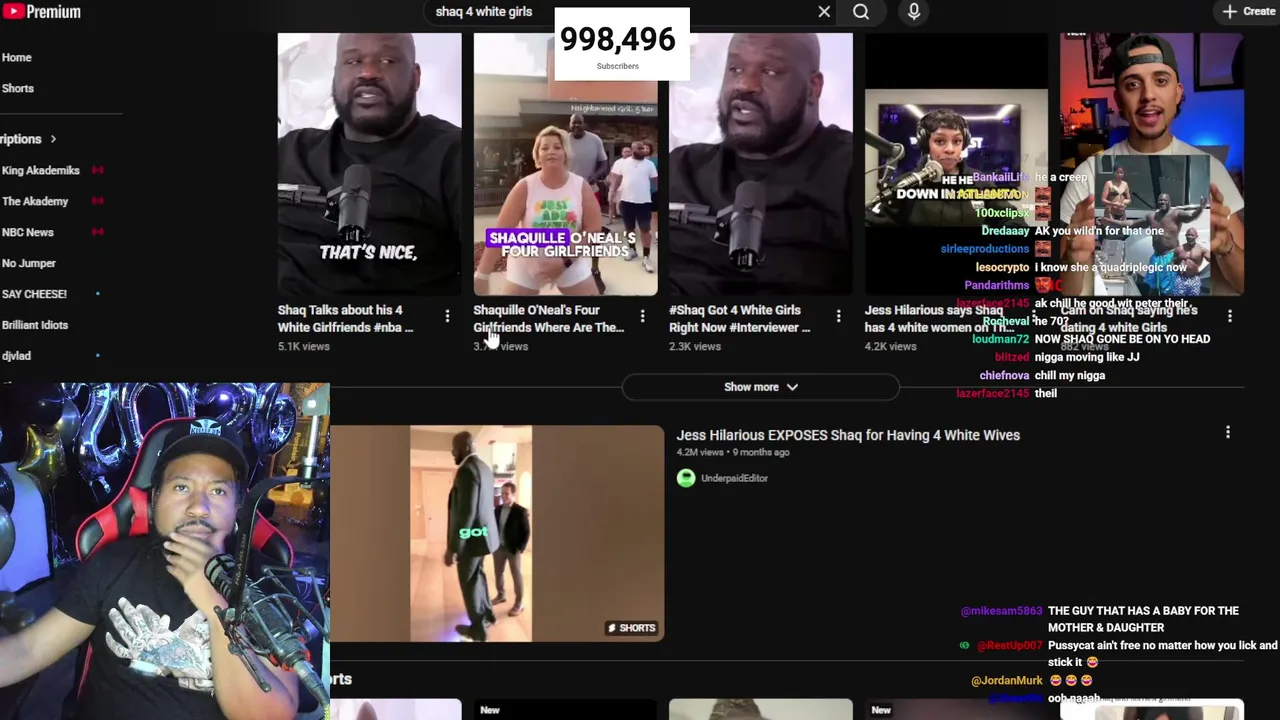1280x720 pixels.
Task: Start voice search with the microphone
Action: click(914, 12)
